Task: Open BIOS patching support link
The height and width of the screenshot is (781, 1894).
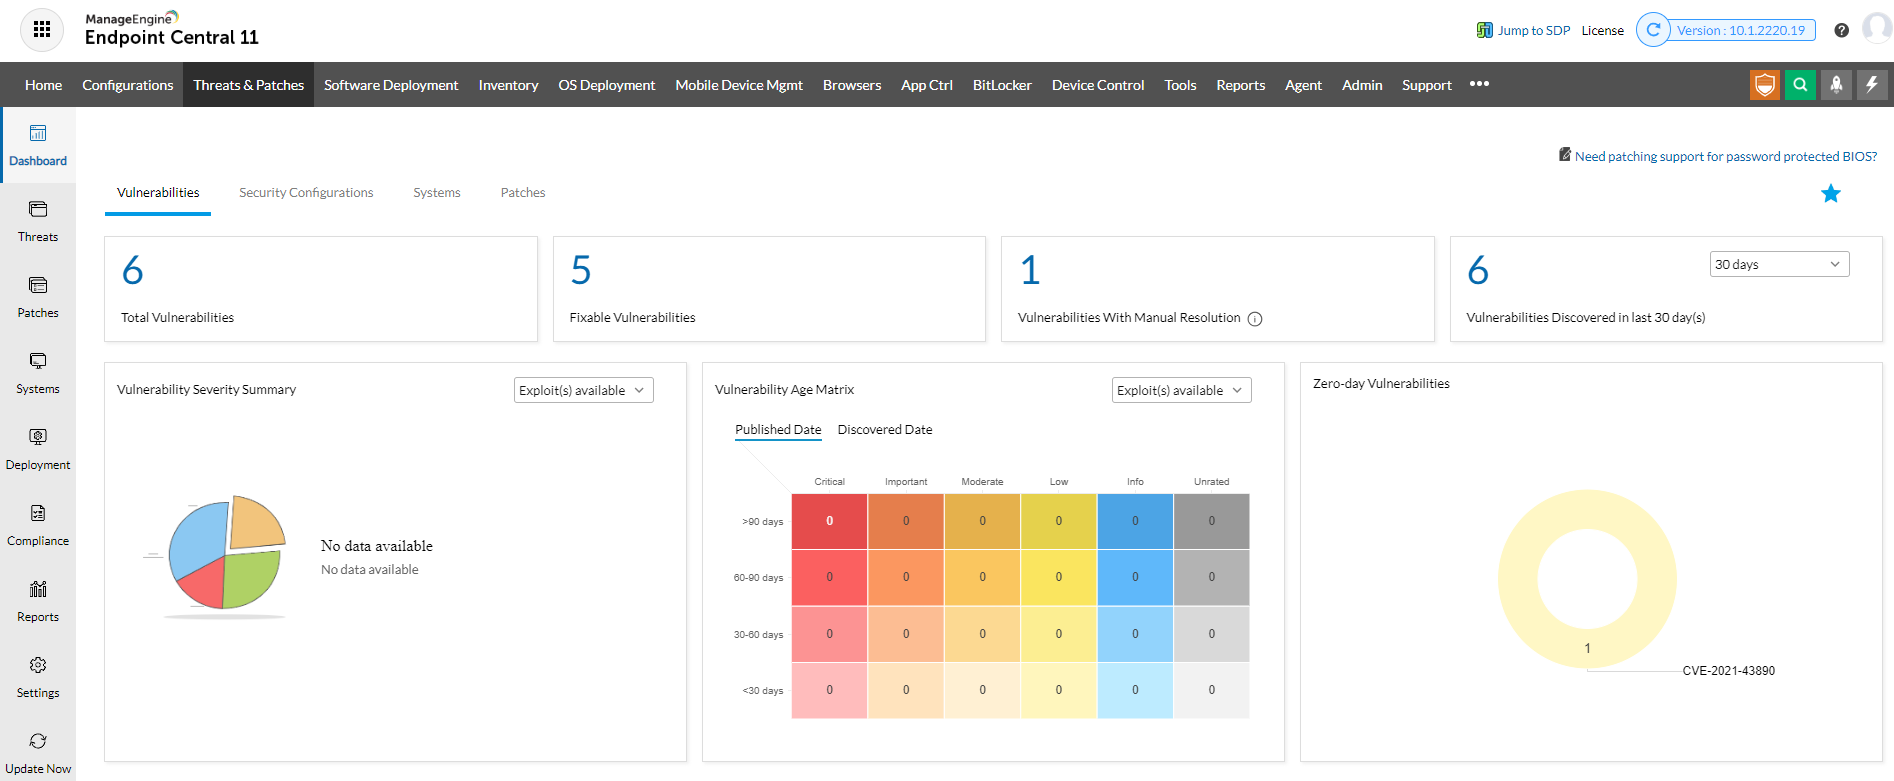Action: pos(1726,156)
